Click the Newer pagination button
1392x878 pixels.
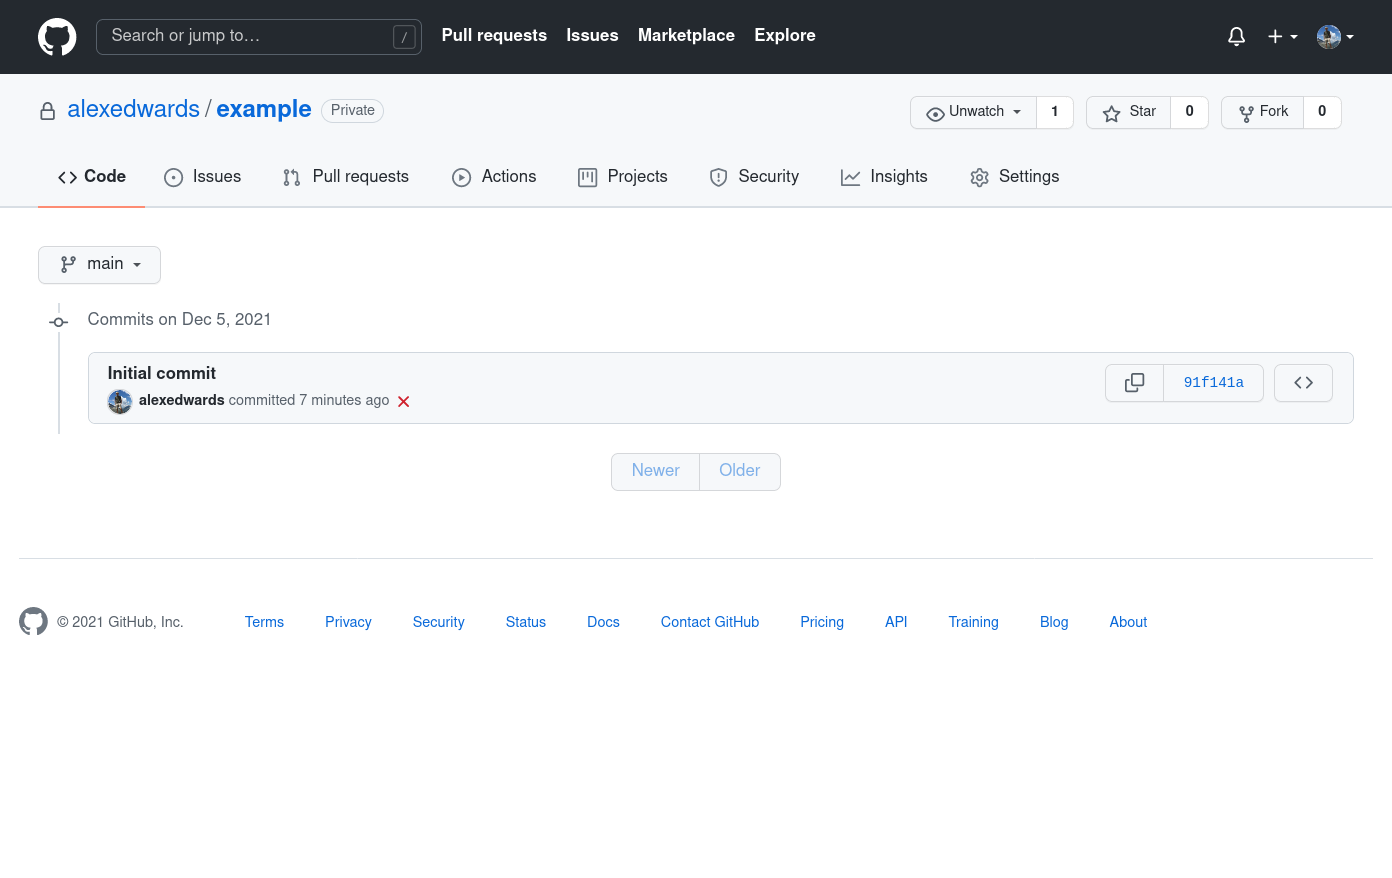pos(655,471)
